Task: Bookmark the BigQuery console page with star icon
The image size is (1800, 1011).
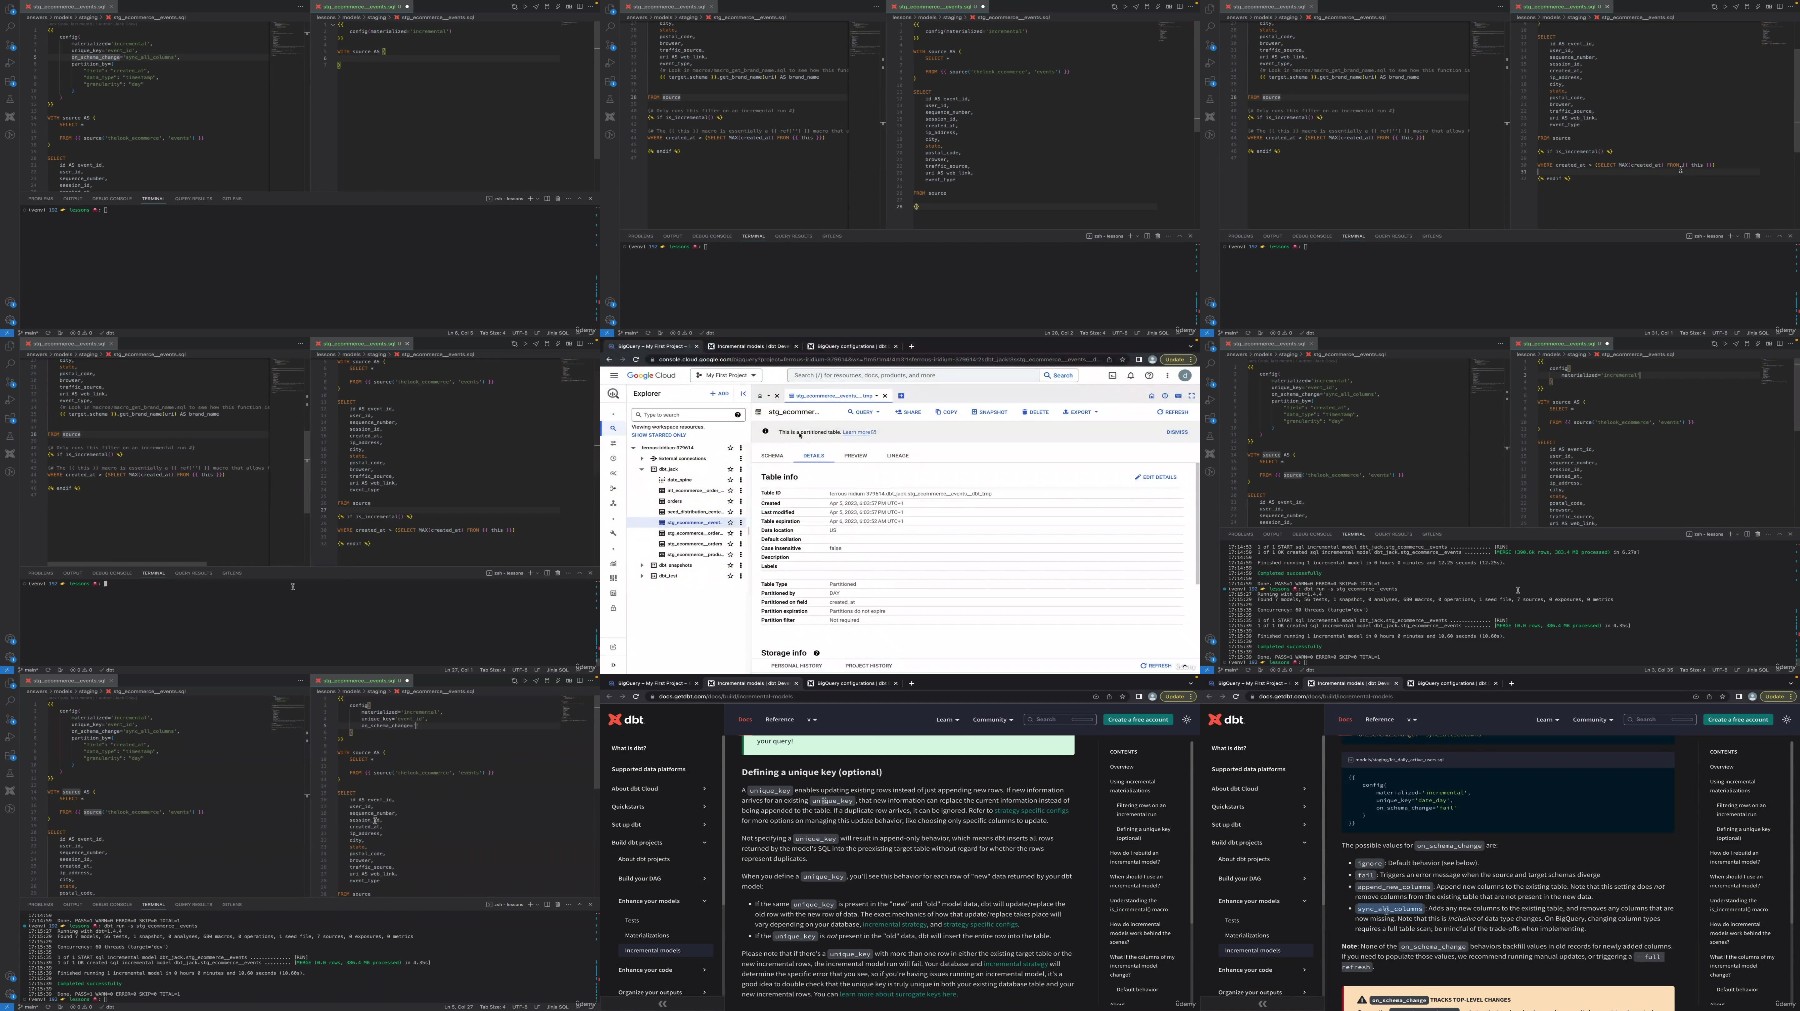Action: [x=1122, y=359]
